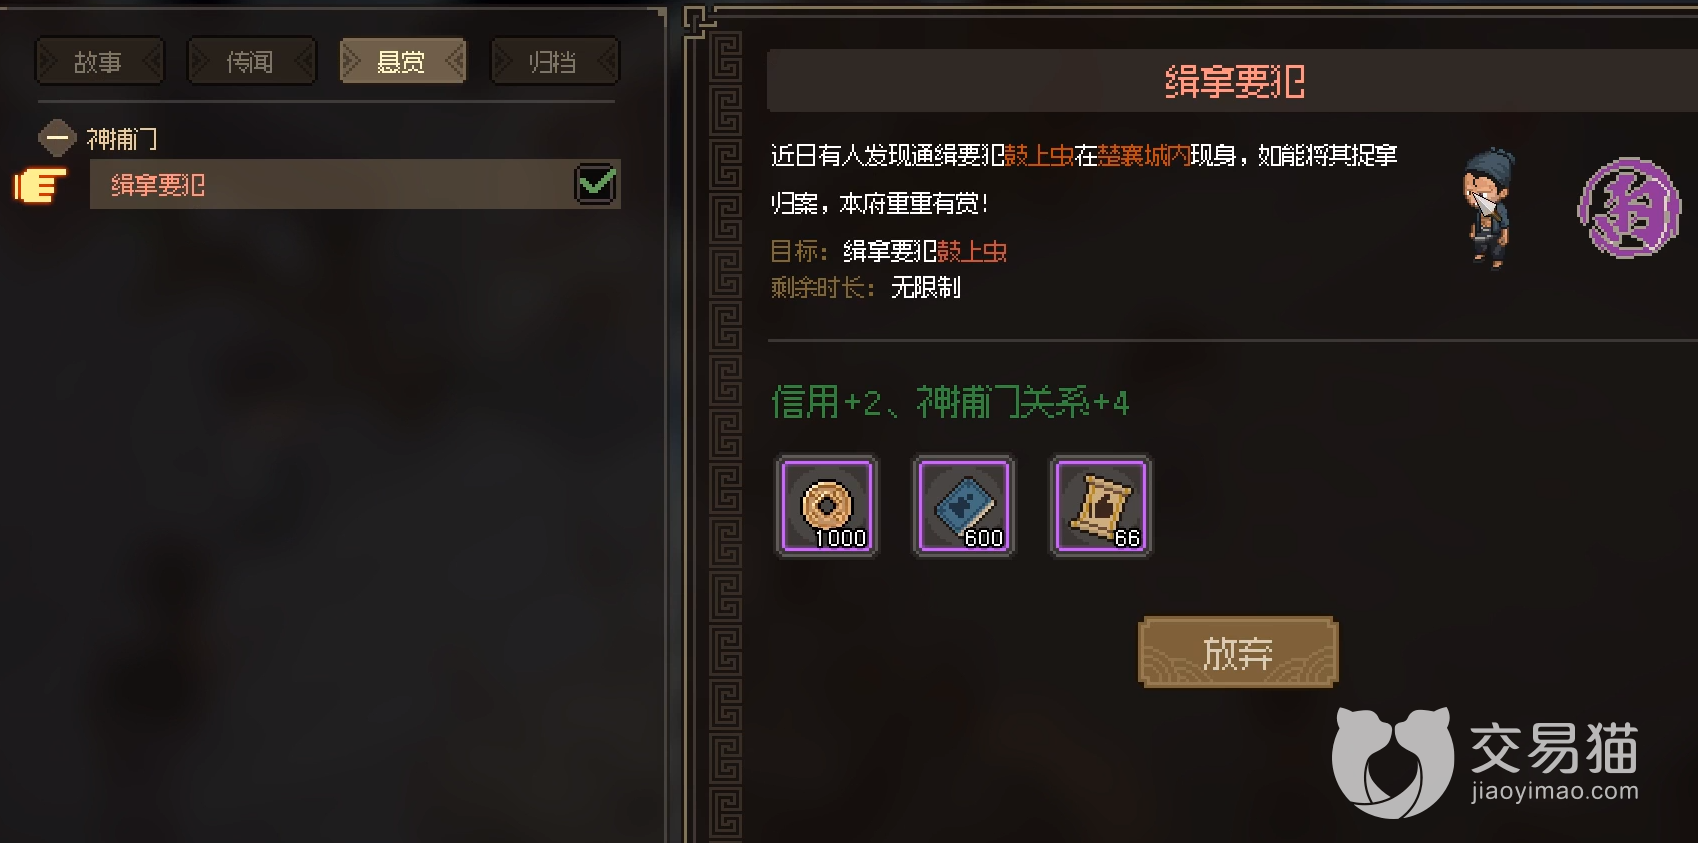Click the 放弃 button to abandon quest
The width and height of the screenshot is (1698, 843).
tap(1238, 653)
